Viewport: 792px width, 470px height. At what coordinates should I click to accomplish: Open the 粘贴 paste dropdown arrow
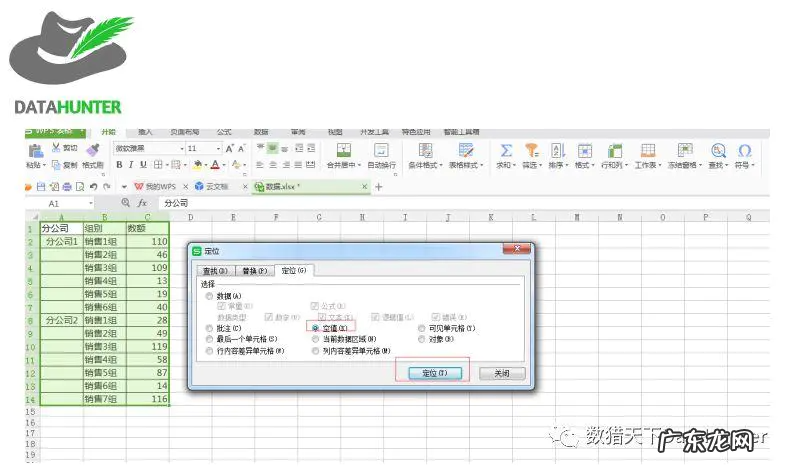click(x=44, y=165)
